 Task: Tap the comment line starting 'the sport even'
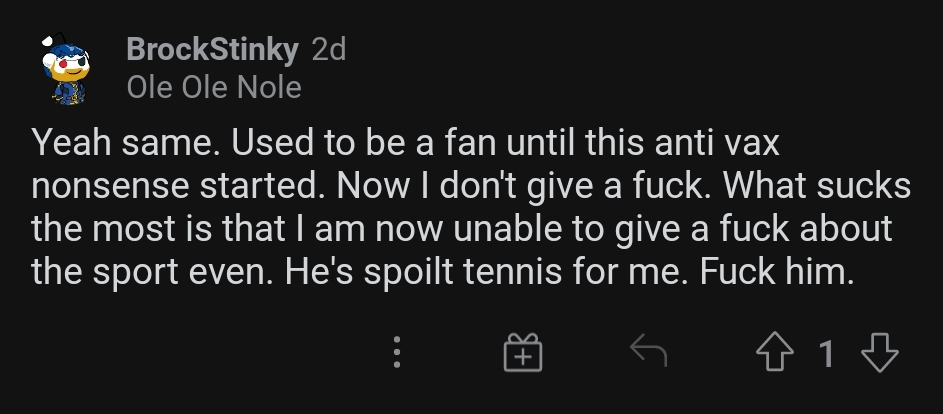click(x=443, y=273)
